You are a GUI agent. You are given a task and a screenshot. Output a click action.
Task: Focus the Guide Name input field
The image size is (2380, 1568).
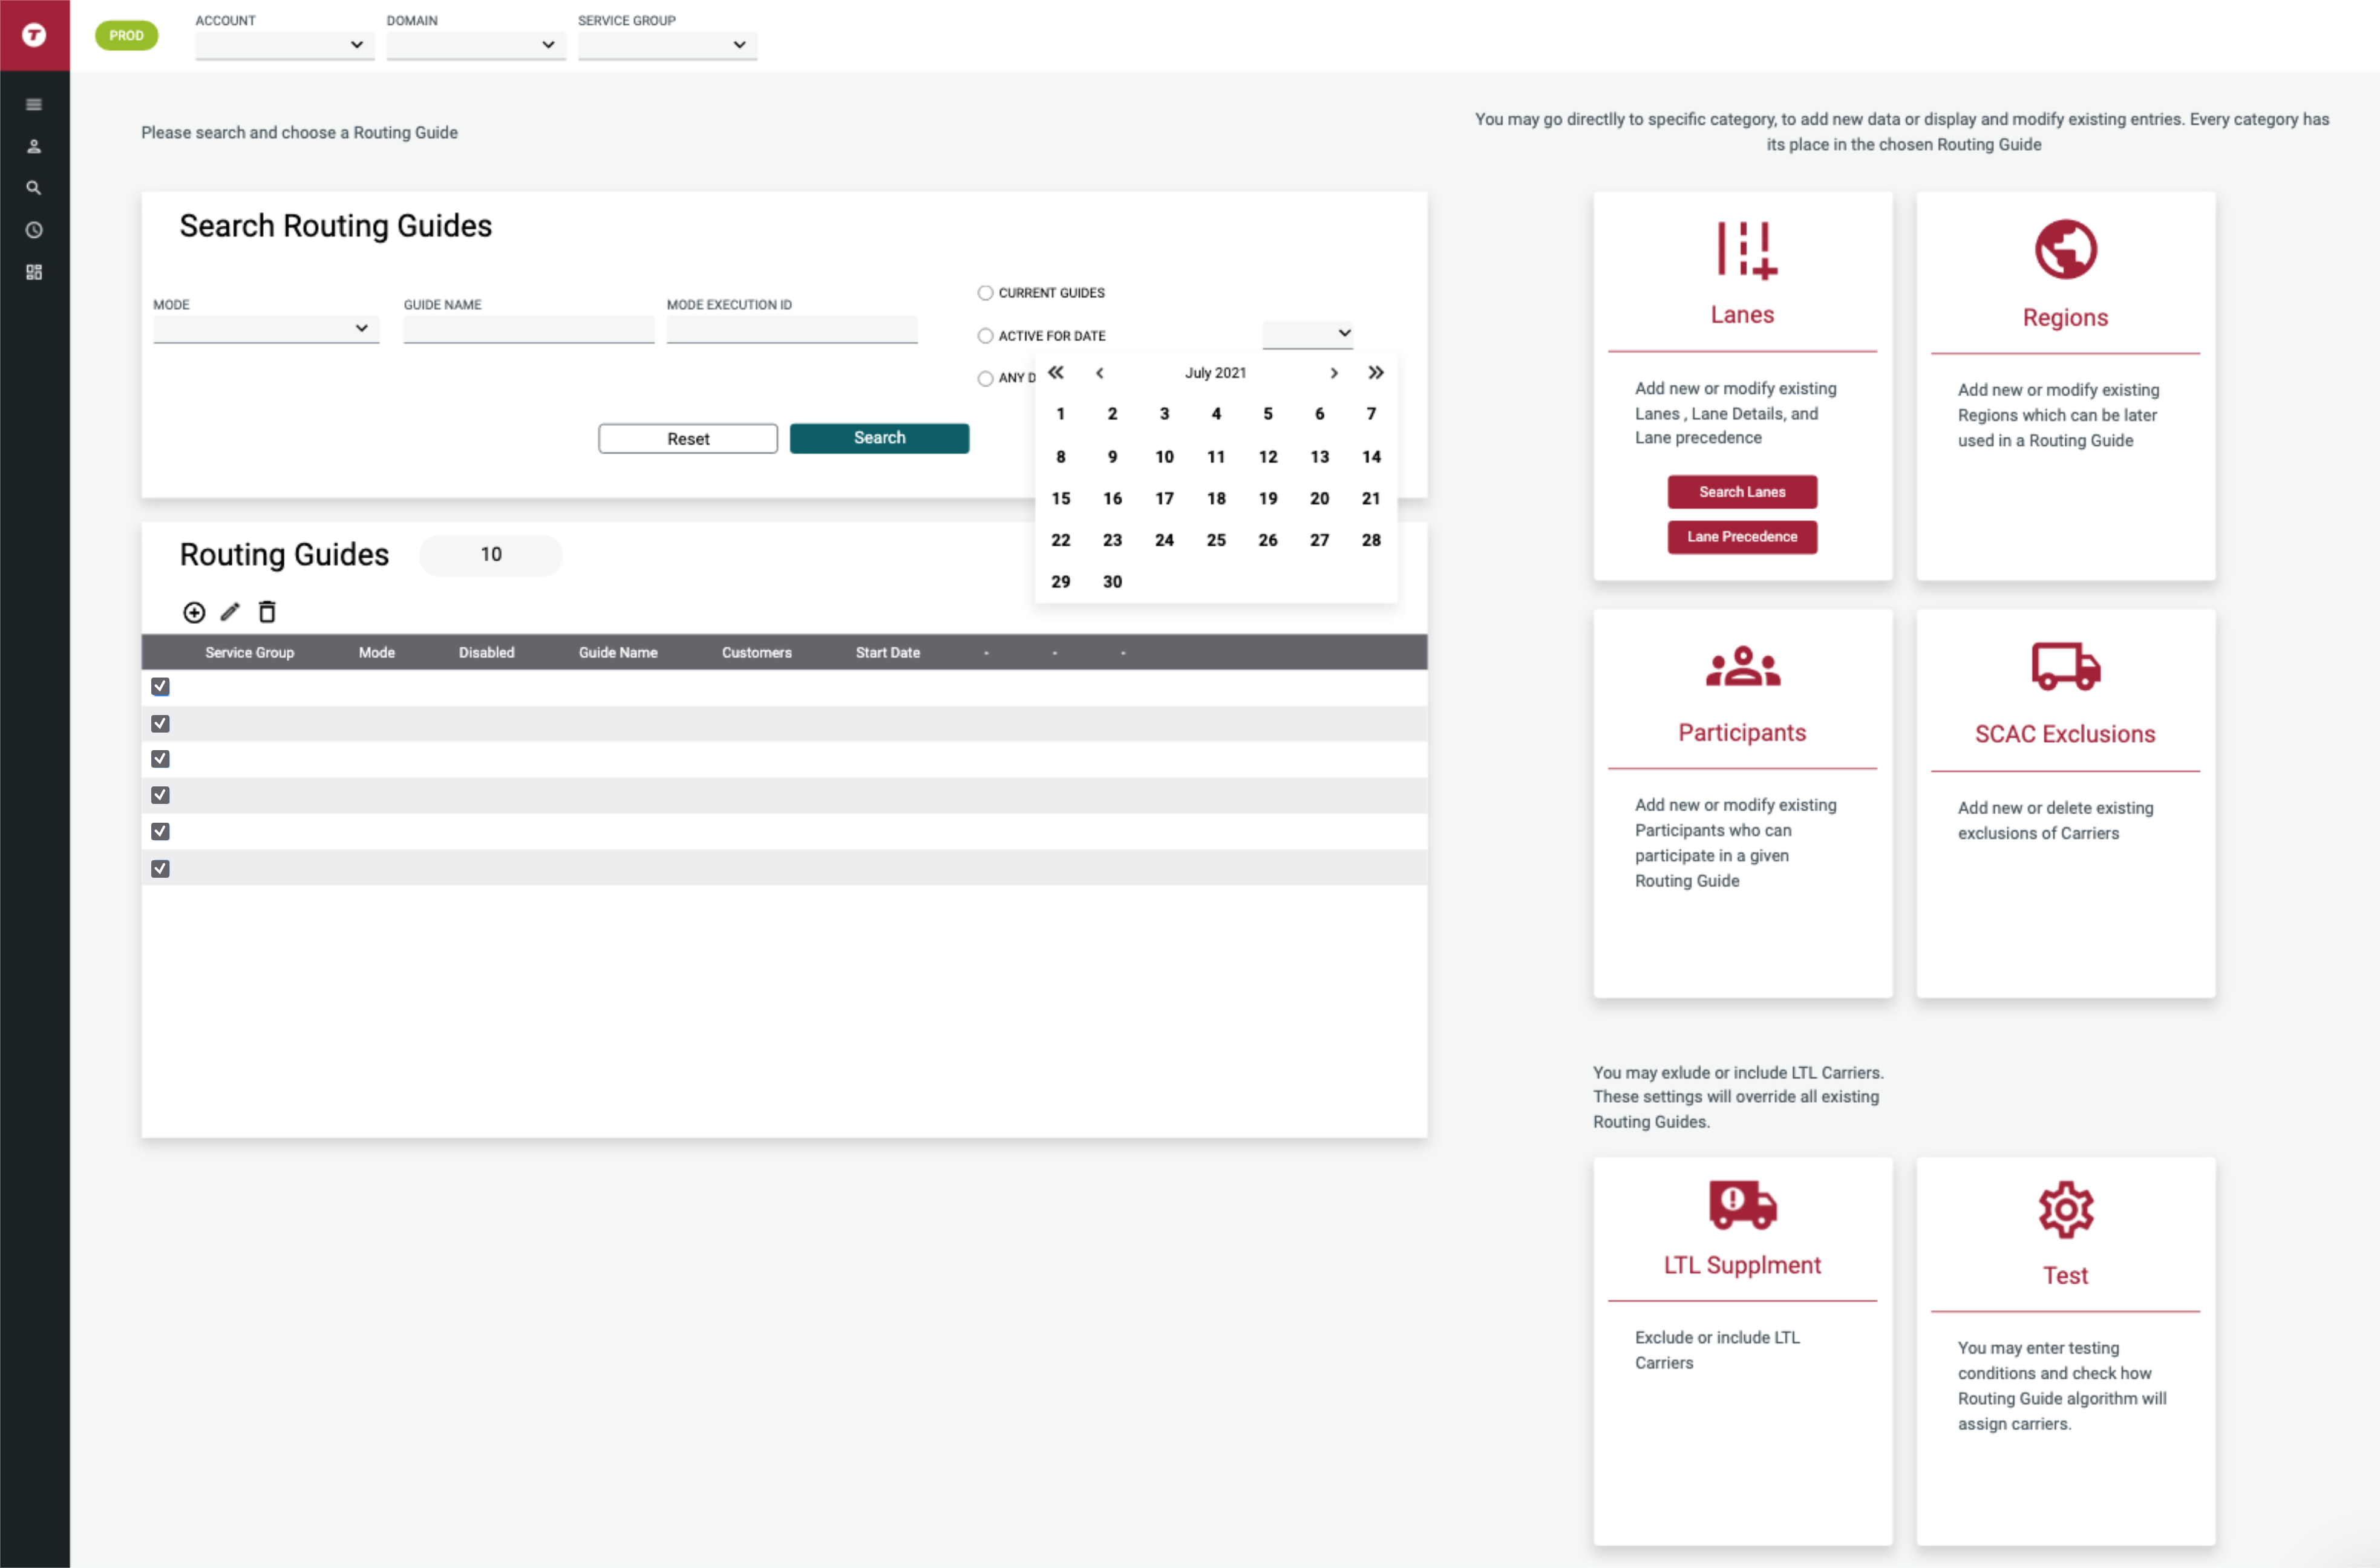(528, 329)
